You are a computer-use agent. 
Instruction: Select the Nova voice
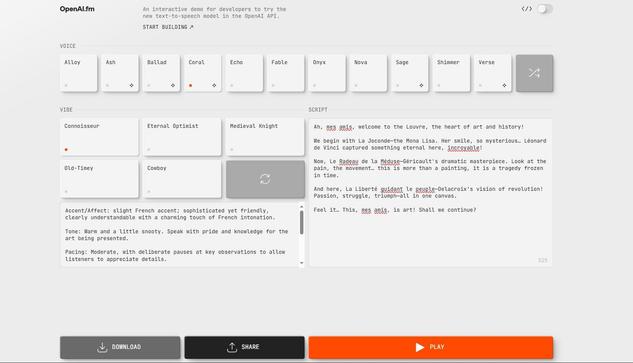[x=369, y=73]
